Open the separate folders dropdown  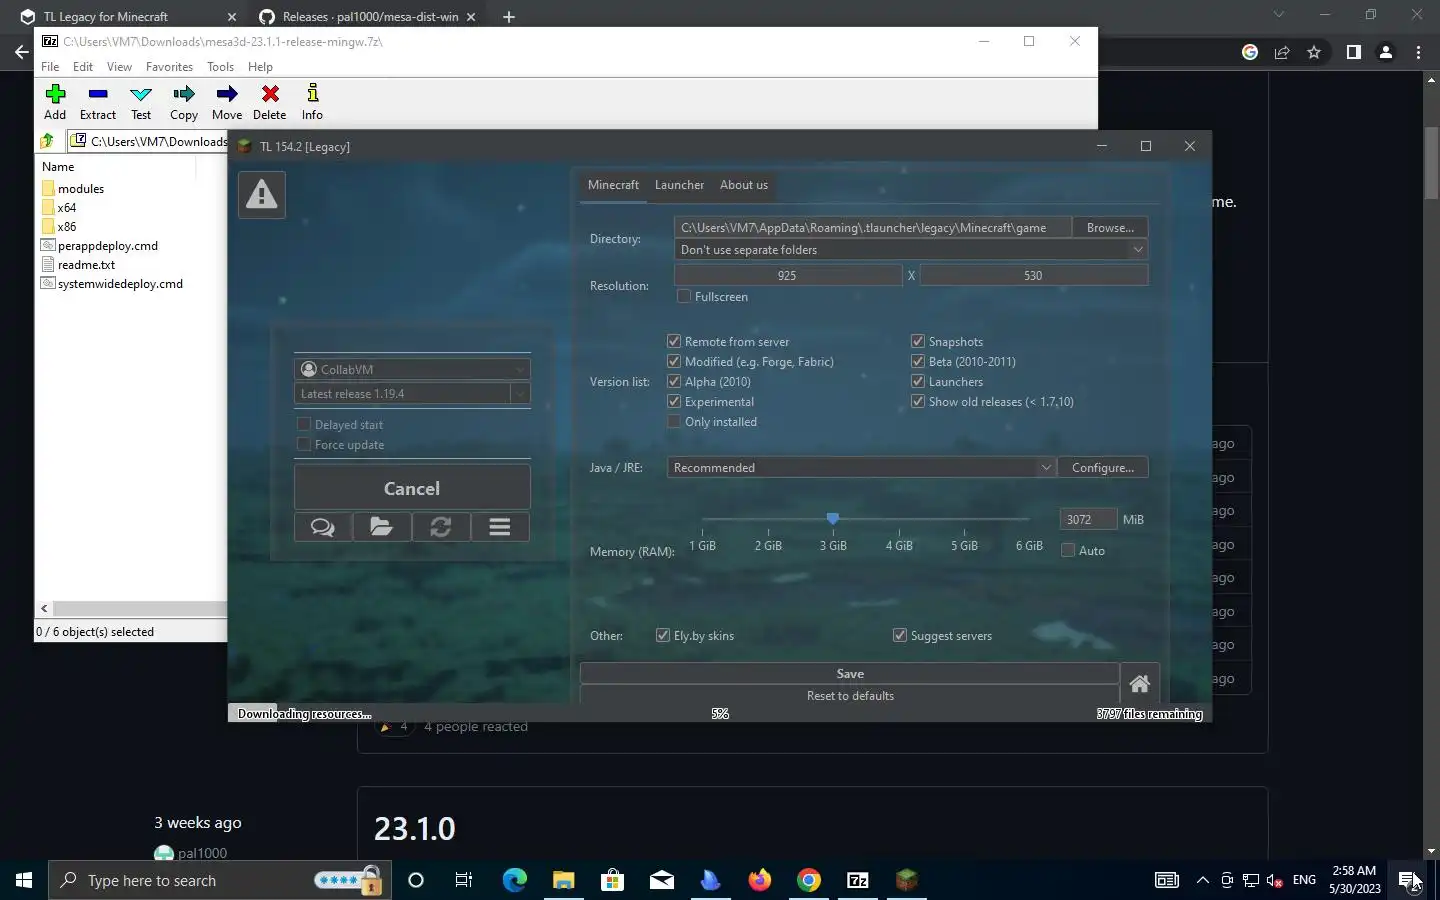pyautogui.click(x=910, y=250)
